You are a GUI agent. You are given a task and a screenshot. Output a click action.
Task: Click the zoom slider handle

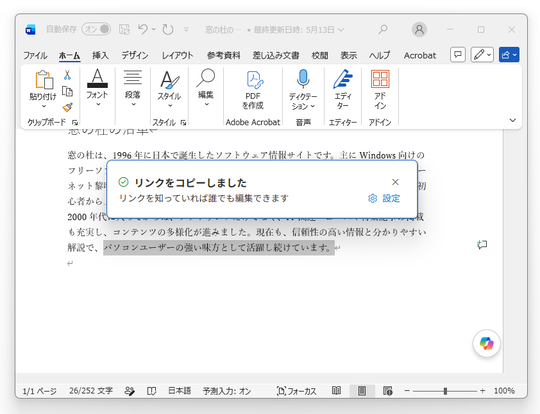[x=445, y=391]
